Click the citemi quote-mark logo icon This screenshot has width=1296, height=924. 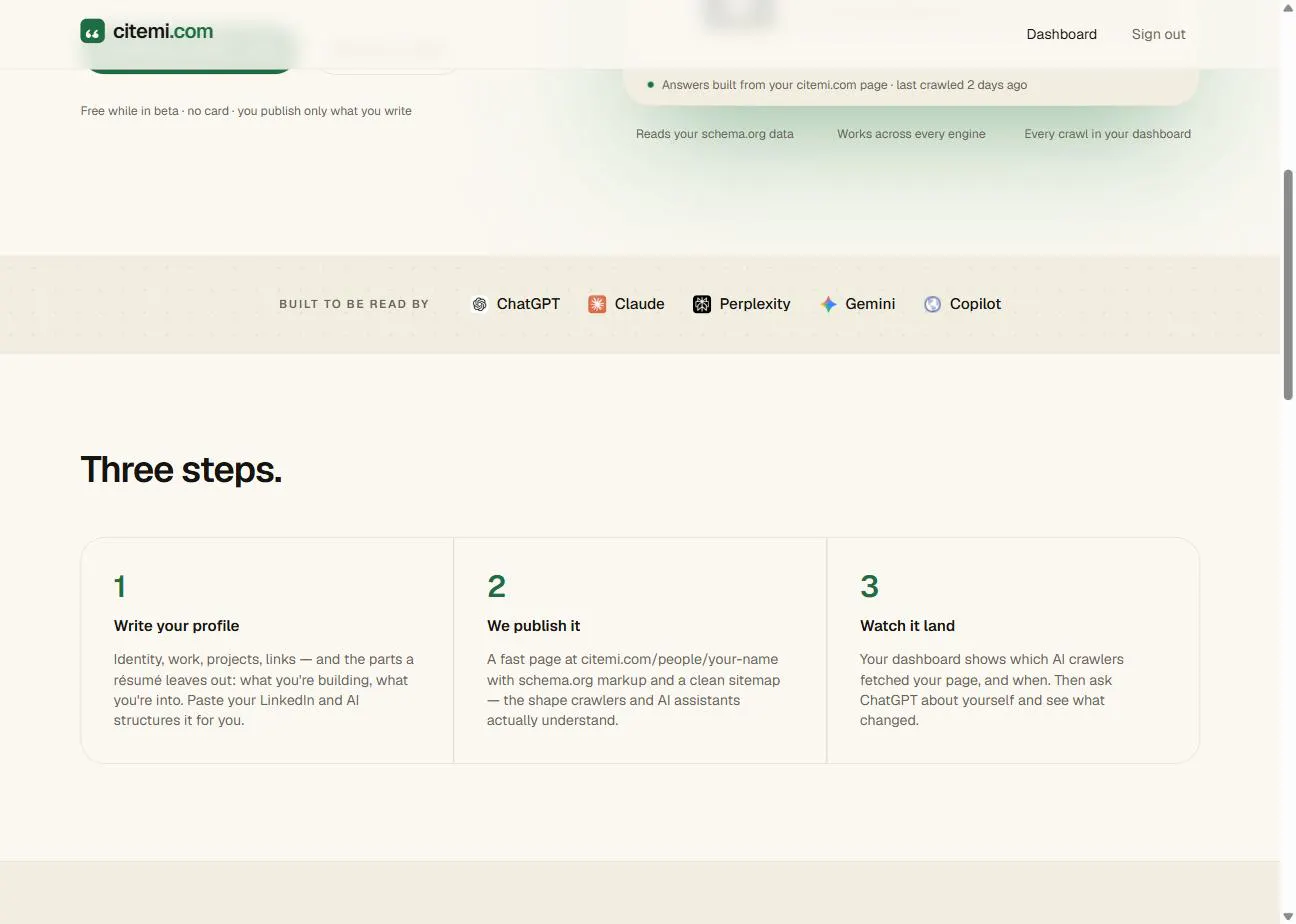click(x=93, y=31)
